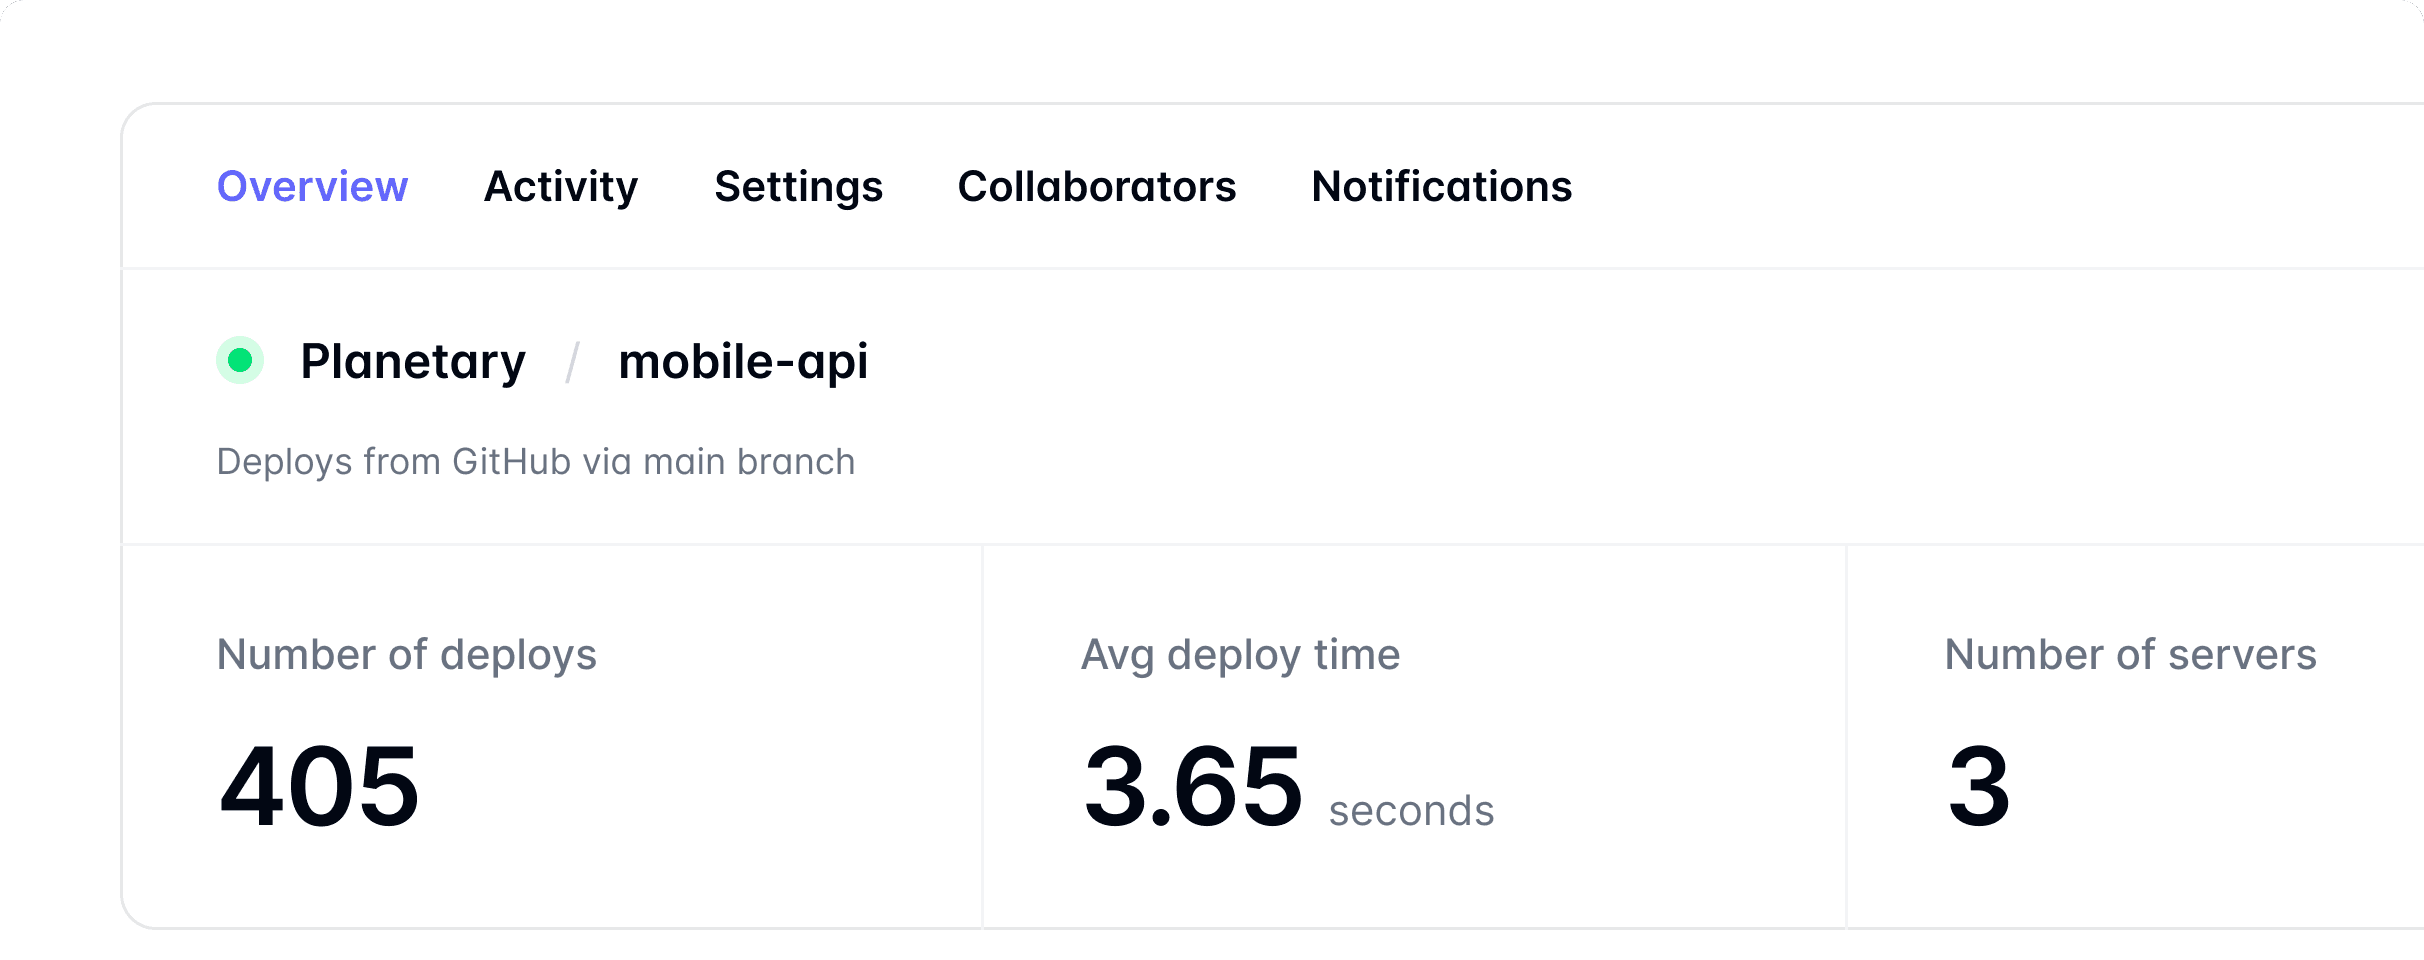Switch to the Overview tab

click(x=312, y=187)
